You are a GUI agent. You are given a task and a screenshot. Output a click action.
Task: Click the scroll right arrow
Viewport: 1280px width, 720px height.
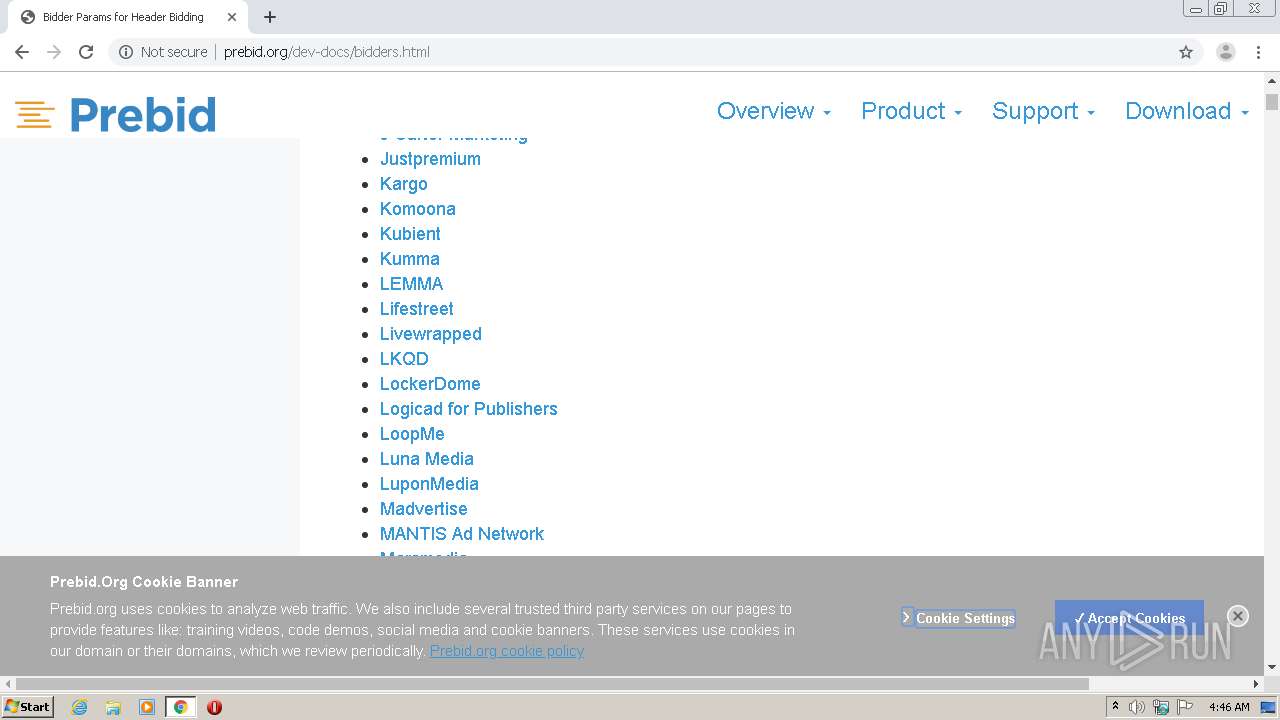[1256, 684]
